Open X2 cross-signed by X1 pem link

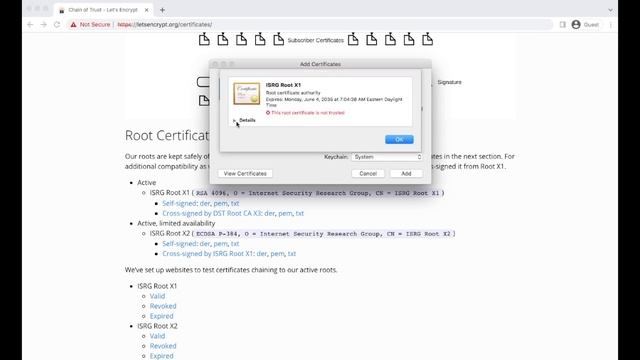(277, 253)
